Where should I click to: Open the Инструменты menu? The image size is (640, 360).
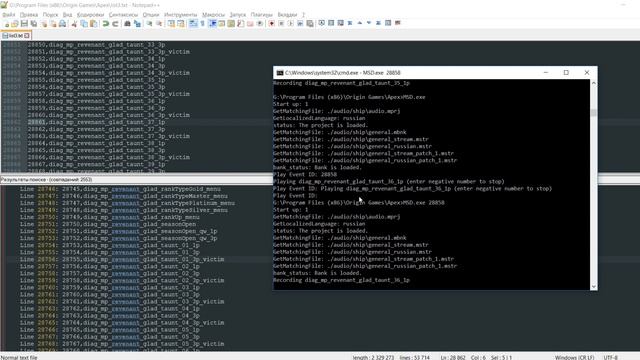pos(180,15)
